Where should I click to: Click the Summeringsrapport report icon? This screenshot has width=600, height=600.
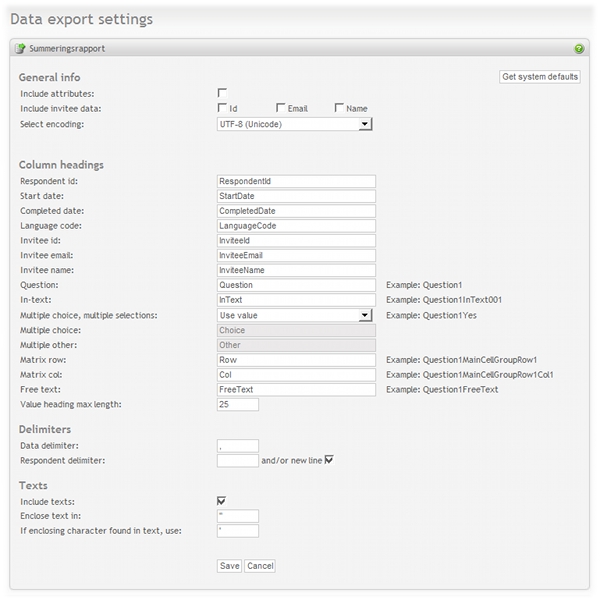coord(20,49)
